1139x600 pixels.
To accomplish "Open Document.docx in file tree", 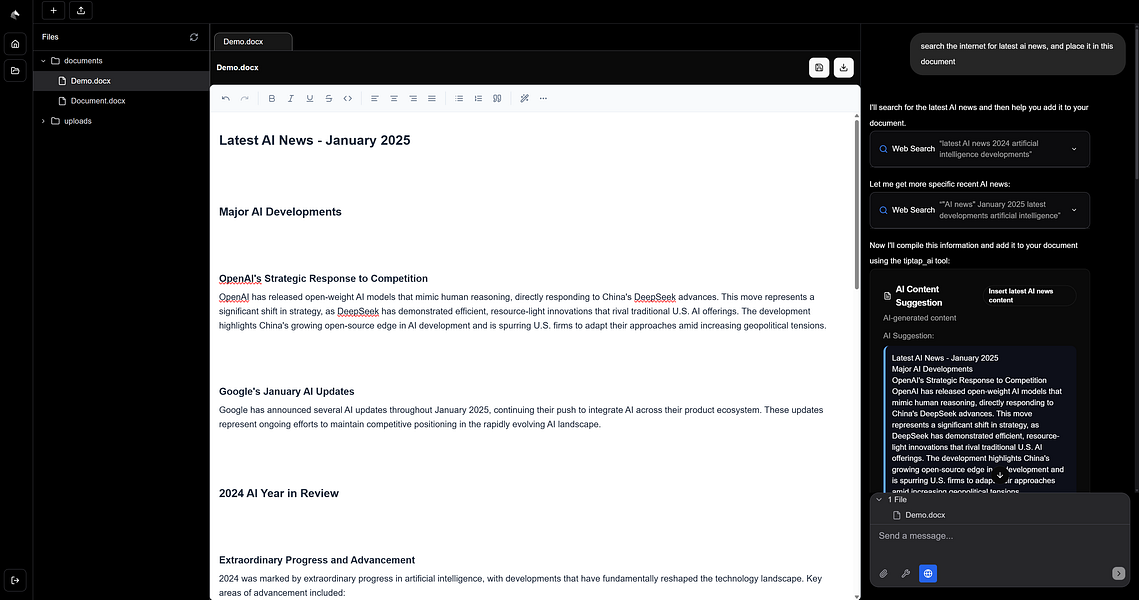I will (121, 101).
